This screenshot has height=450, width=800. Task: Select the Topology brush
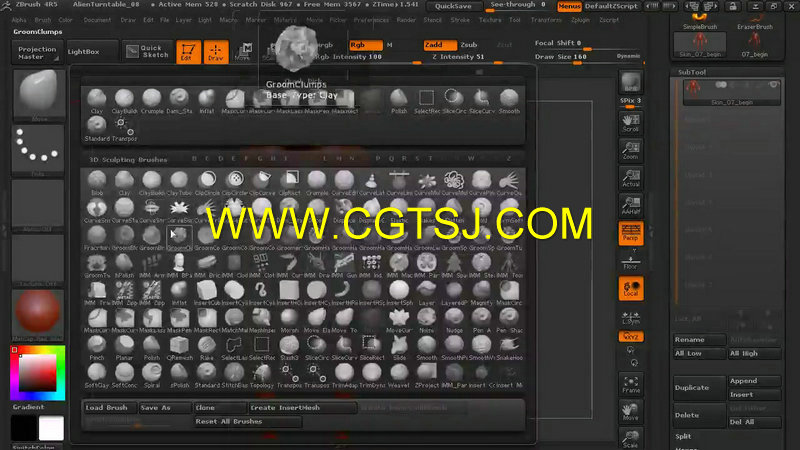[x=262, y=375]
